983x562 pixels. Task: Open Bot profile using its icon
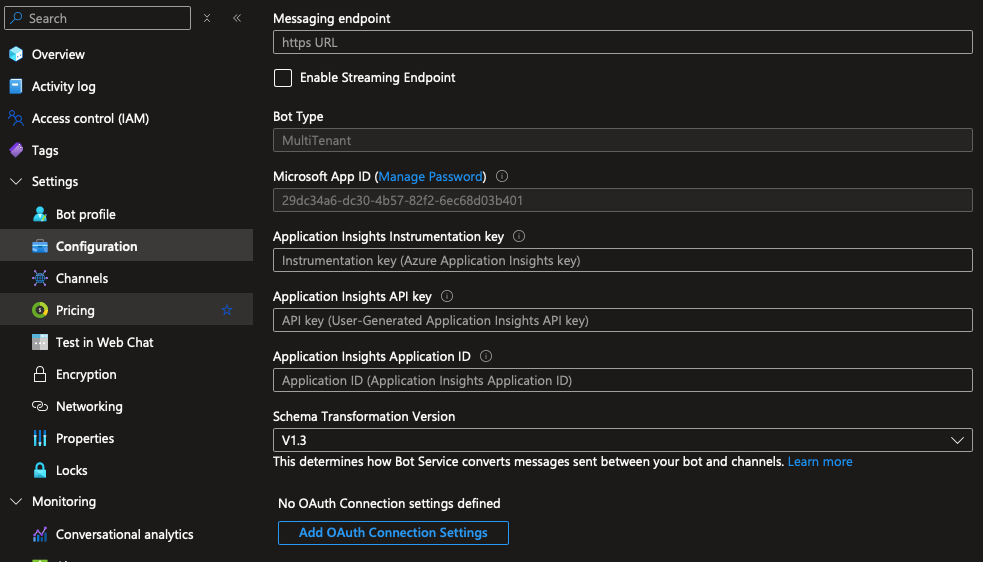click(40, 214)
